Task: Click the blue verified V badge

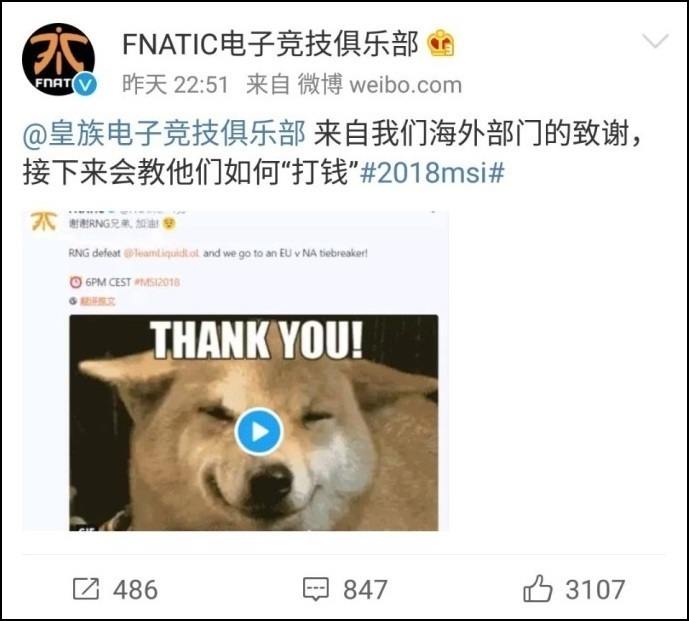Action: pyautogui.click(x=84, y=84)
